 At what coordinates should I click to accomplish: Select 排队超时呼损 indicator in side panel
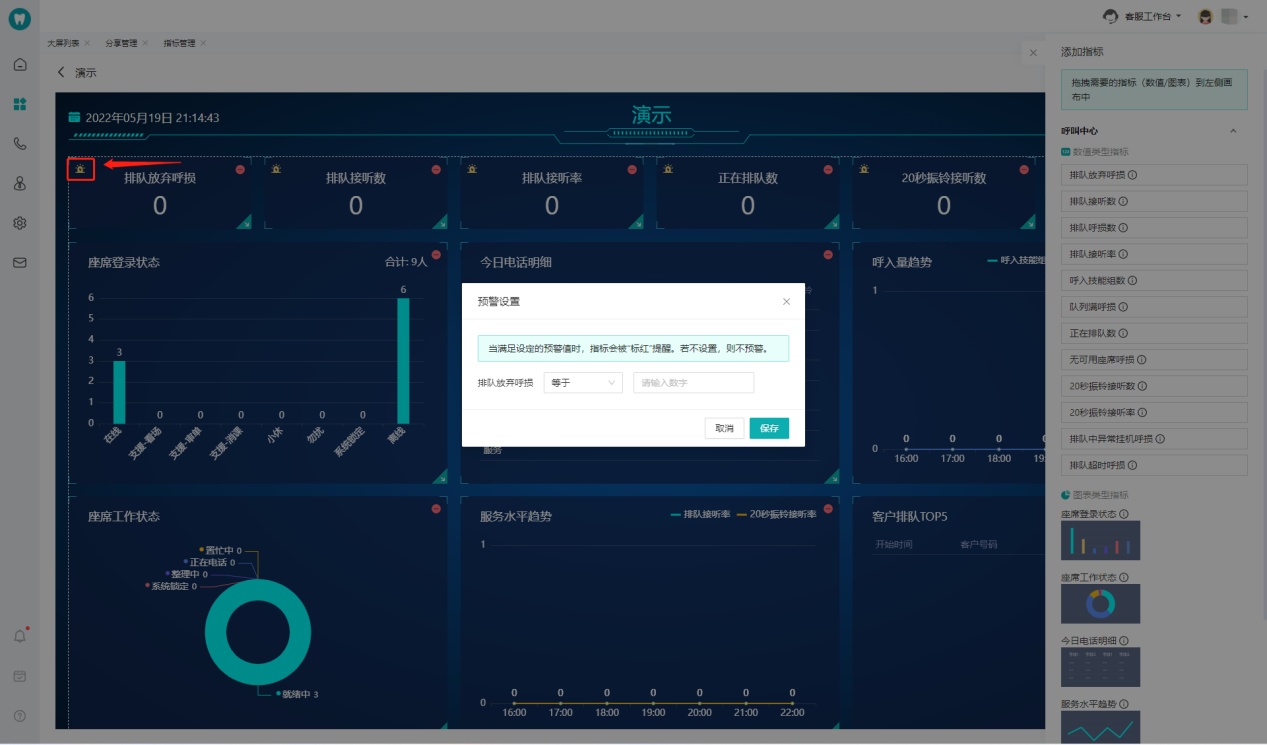point(1154,465)
